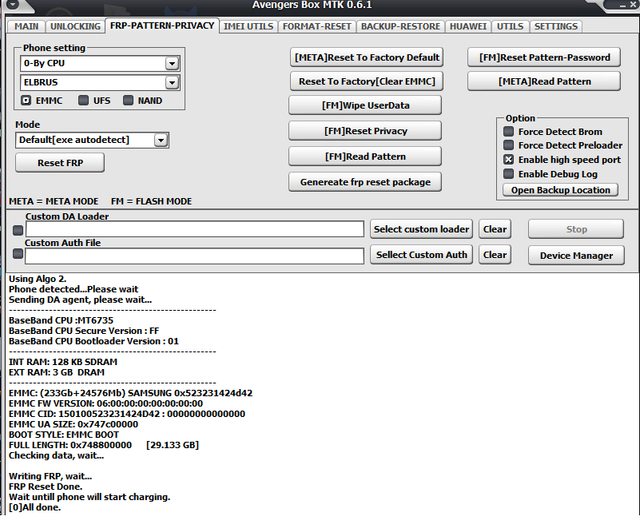Focus the Custom DA Loader path field

click(195, 229)
